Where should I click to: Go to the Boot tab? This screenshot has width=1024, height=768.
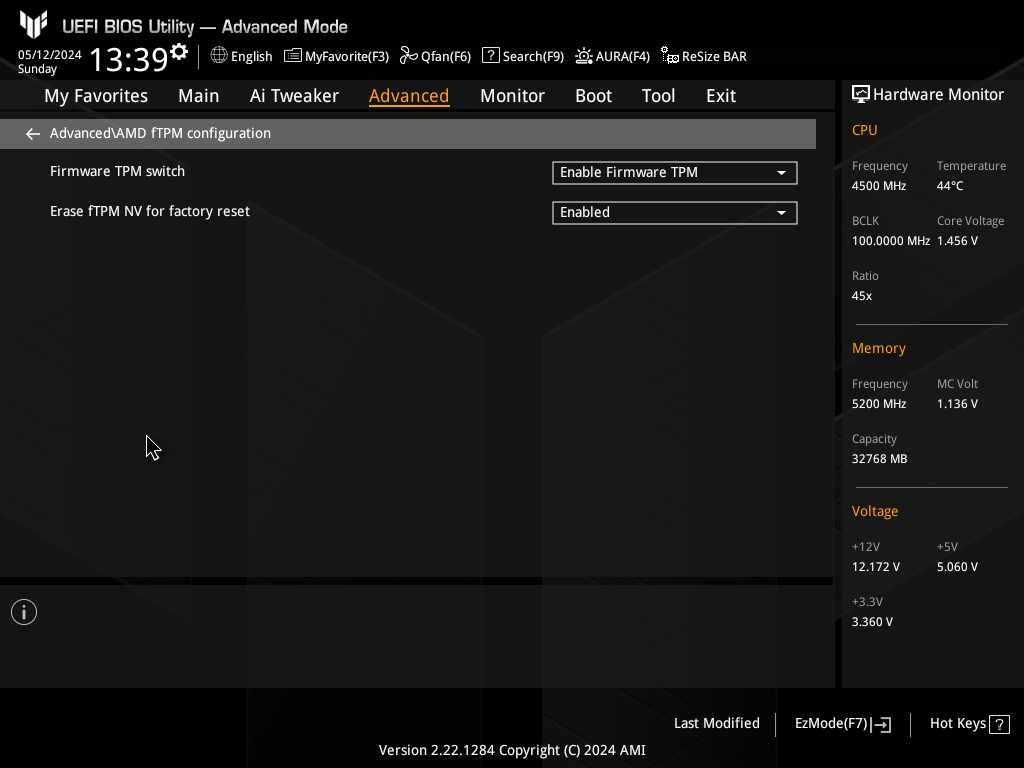[x=593, y=96]
